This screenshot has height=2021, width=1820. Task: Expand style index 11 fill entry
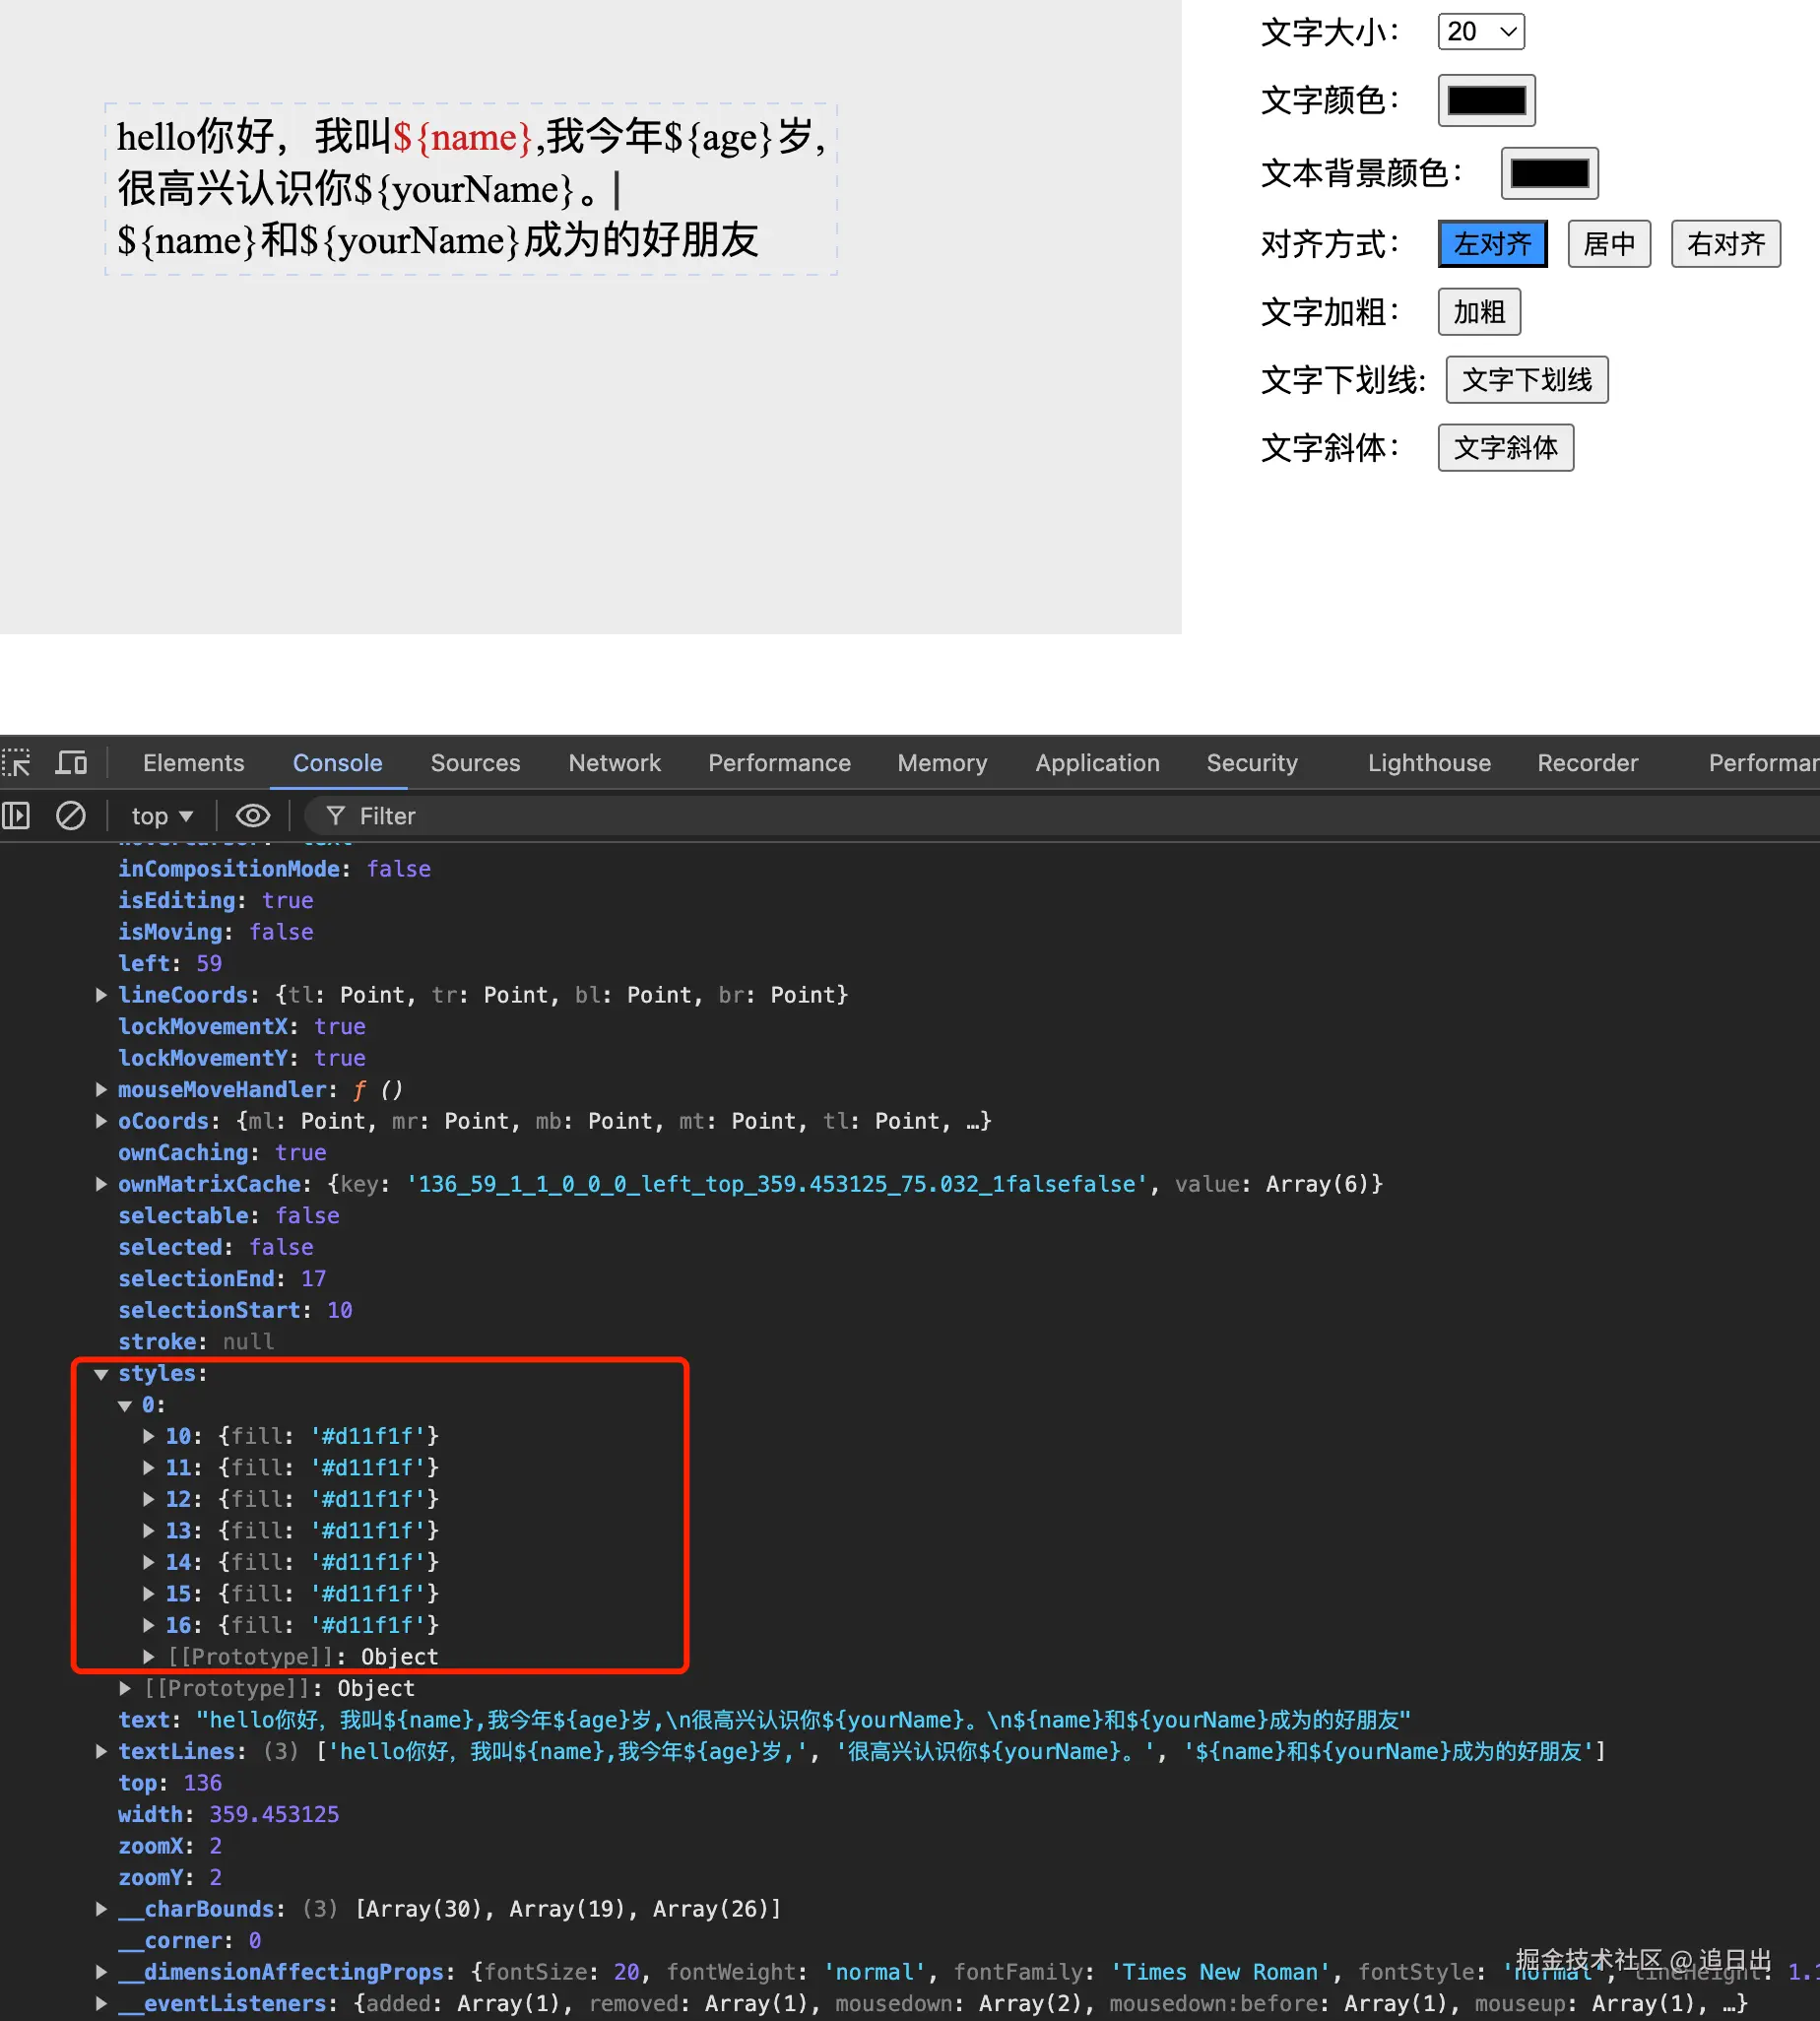[x=149, y=1468]
